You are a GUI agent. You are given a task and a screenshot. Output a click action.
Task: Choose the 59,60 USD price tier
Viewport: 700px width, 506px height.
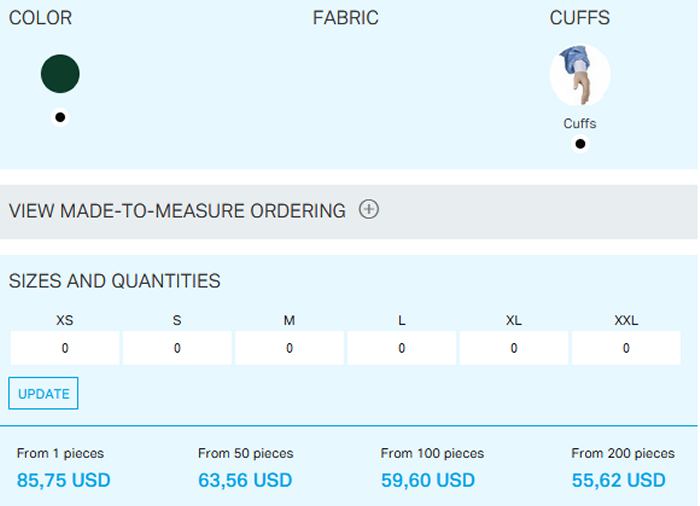[428, 481]
